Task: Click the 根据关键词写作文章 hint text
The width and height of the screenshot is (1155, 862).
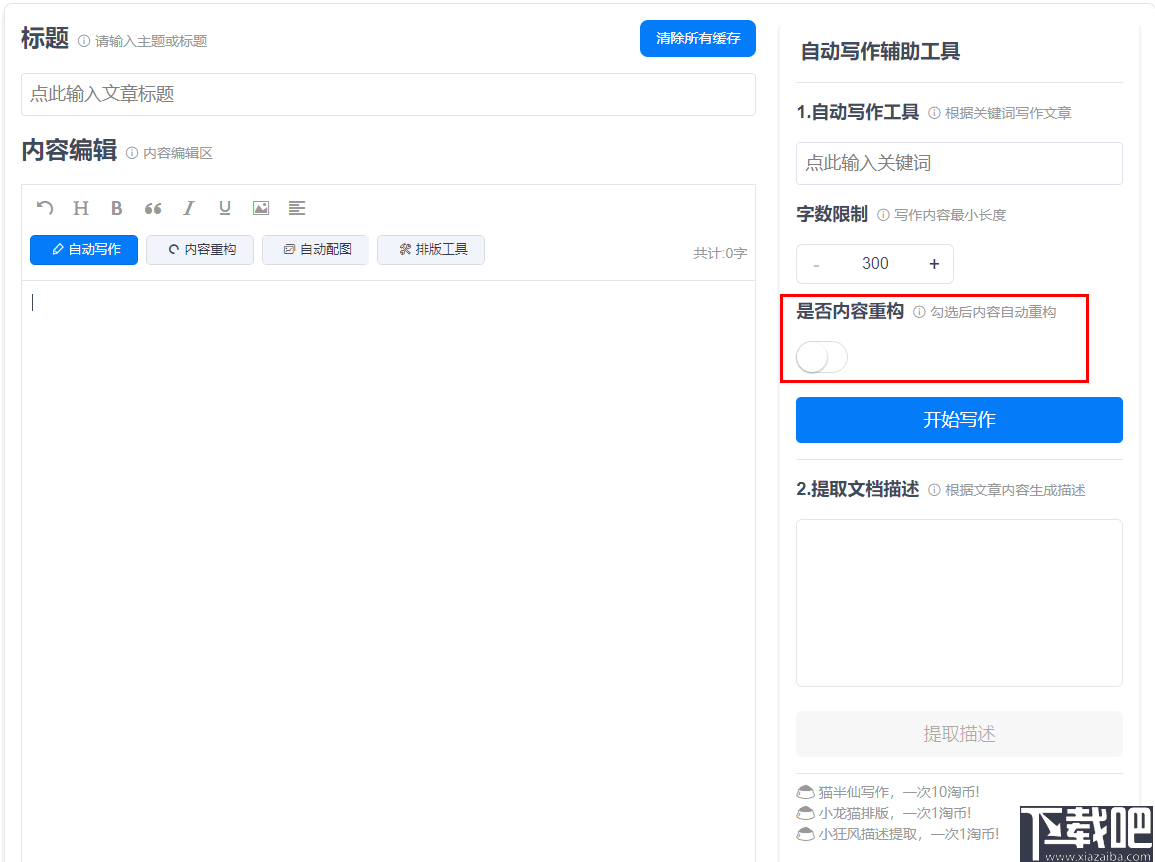Action: pos(1008,113)
